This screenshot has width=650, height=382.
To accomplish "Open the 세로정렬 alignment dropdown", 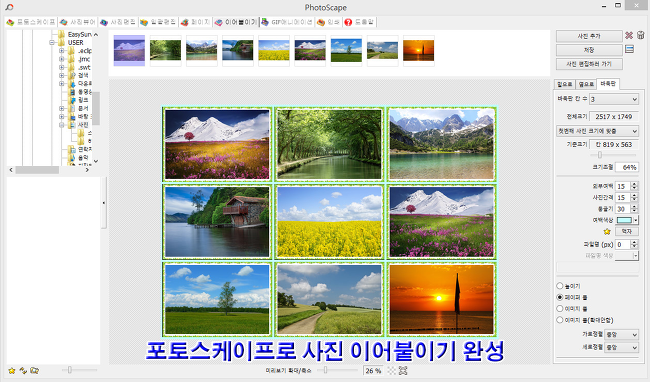I will 622,347.
